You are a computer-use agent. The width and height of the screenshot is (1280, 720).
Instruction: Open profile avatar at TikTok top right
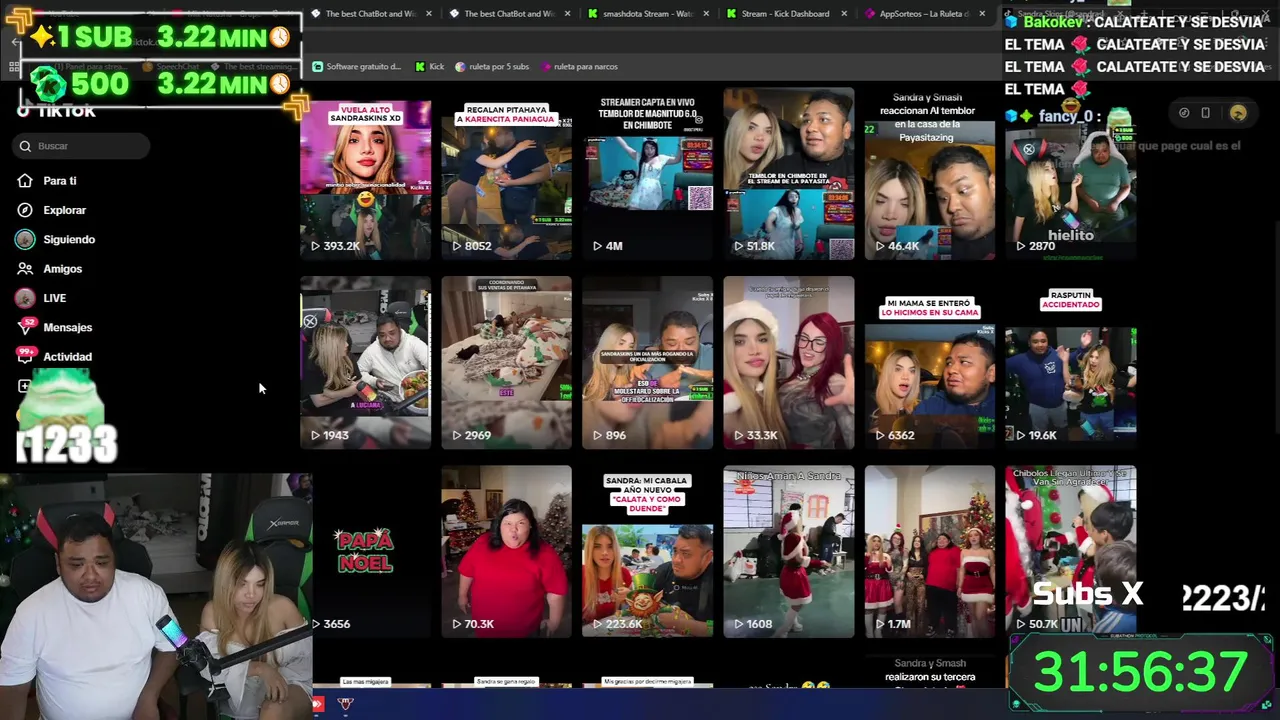pos(1238,113)
